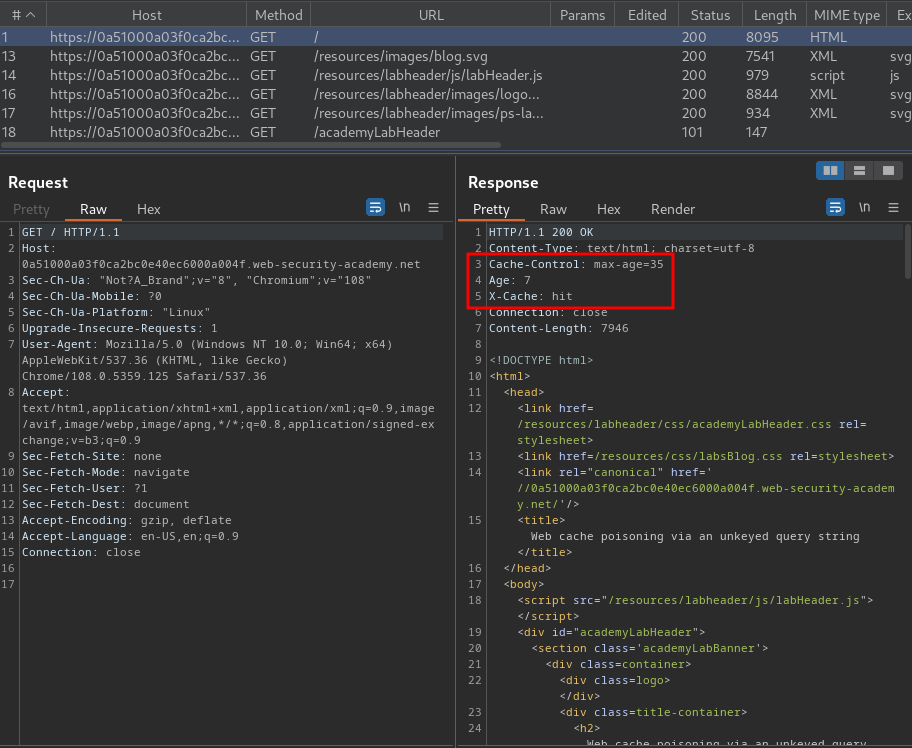This screenshot has height=748, width=912.
Task: Sort by Method column header
Action: click(279, 15)
